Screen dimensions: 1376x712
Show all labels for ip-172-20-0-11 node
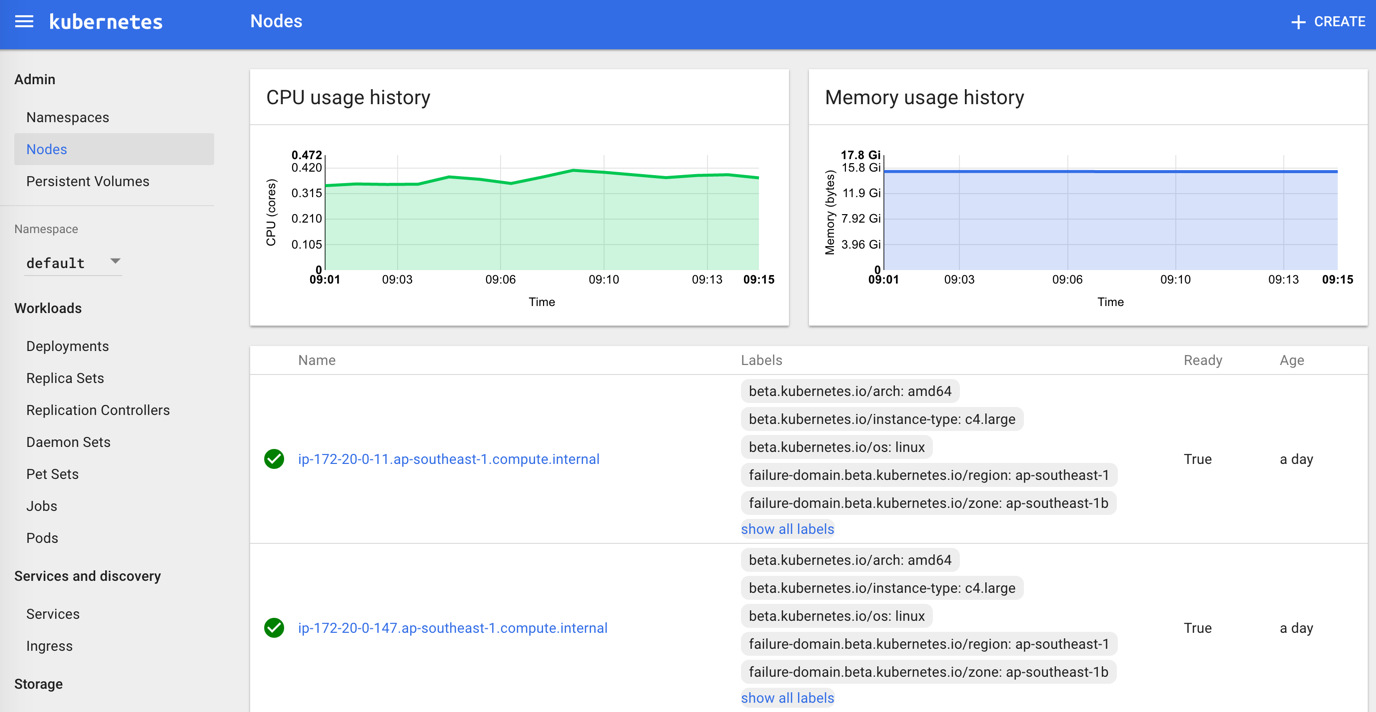click(x=787, y=529)
